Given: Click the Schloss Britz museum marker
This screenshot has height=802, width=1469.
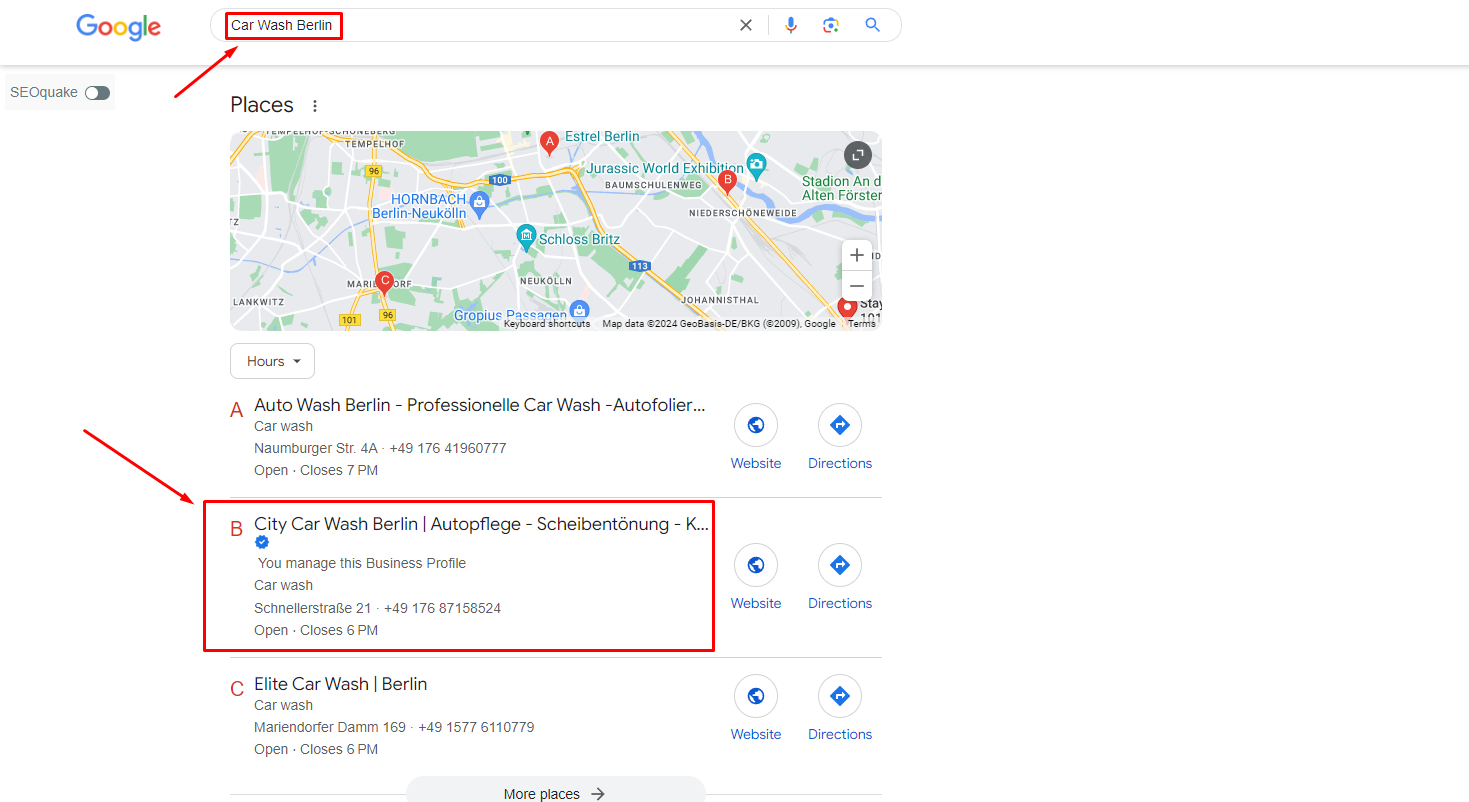Looking at the screenshot, I should tap(526, 237).
